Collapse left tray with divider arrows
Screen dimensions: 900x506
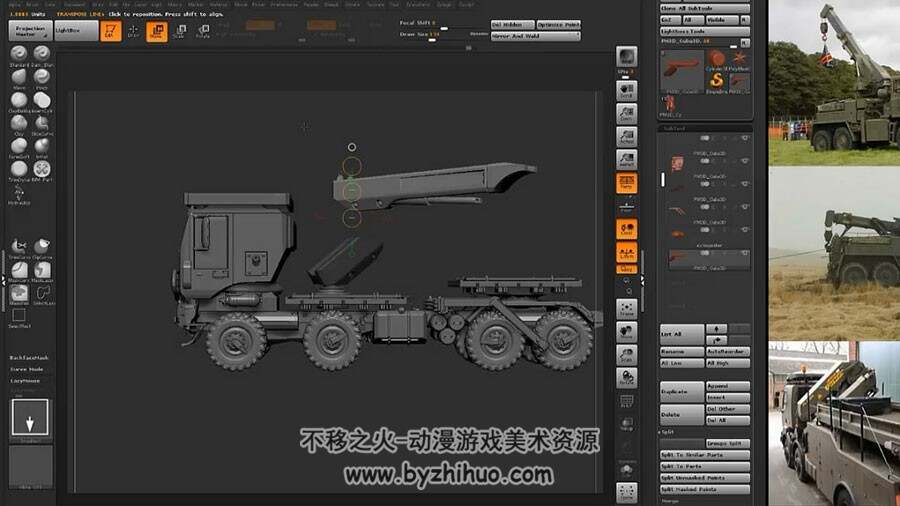point(3,281)
